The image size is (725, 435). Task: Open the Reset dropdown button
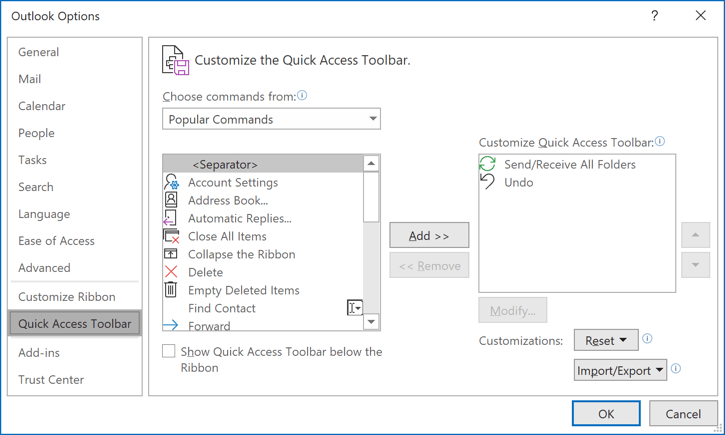tap(606, 341)
